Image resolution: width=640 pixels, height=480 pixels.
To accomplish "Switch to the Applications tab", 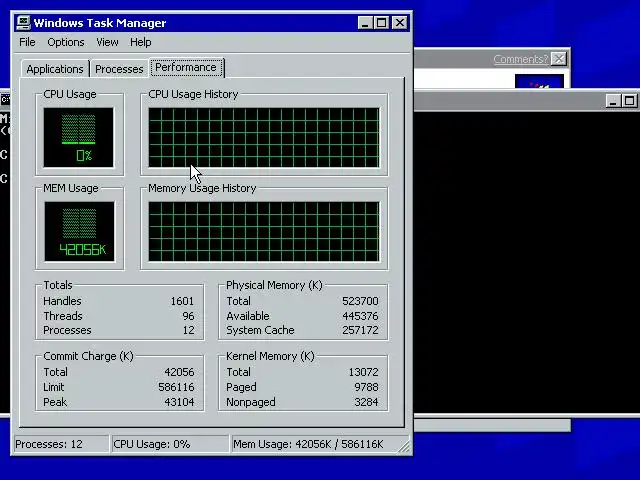I will 55,69.
